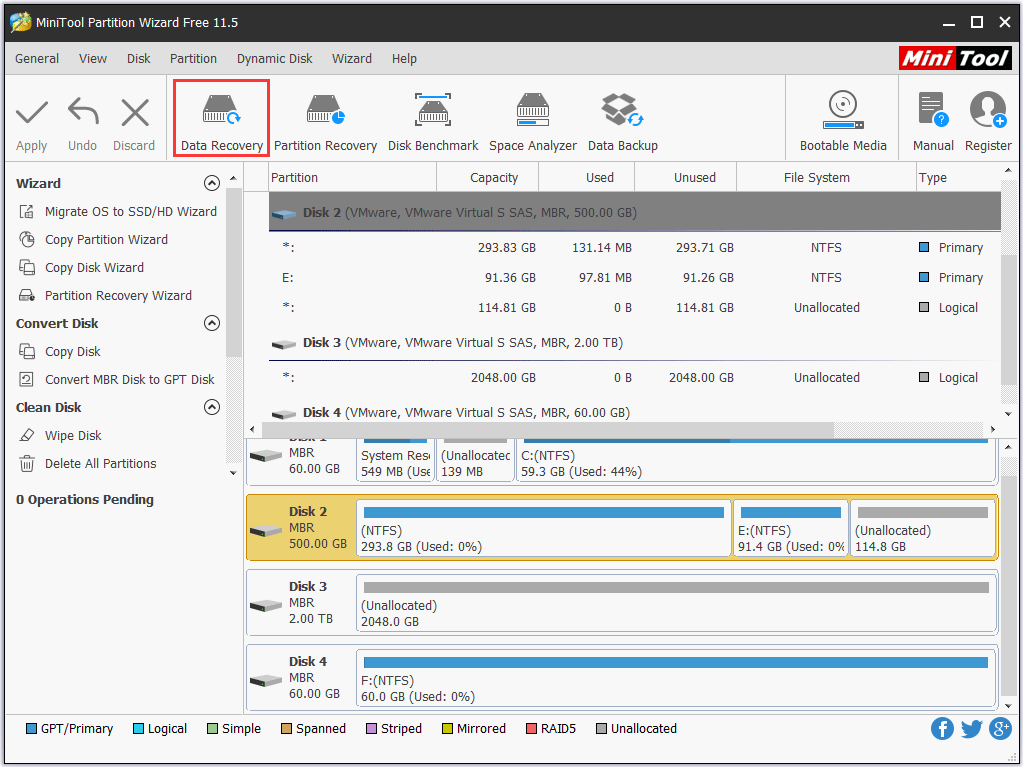Image resolution: width=1023 pixels, height=767 pixels.
Task: Open the Dynamic Disk menu
Action: (274, 59)
